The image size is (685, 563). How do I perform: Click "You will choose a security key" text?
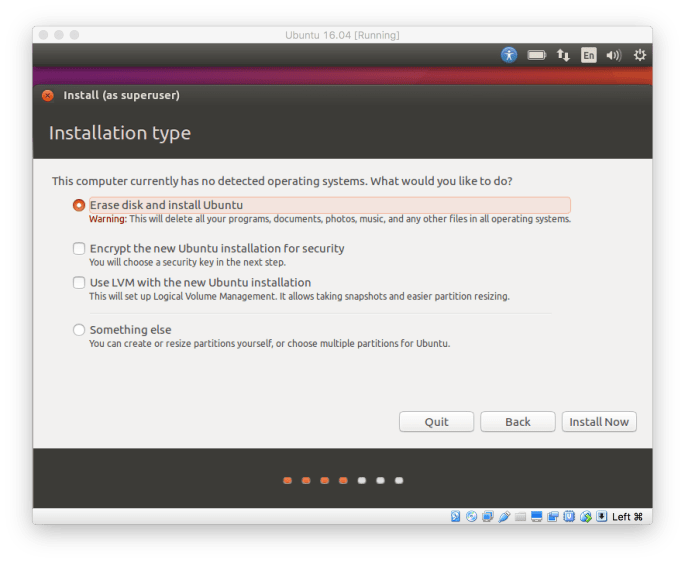click(x=187, y=262)
